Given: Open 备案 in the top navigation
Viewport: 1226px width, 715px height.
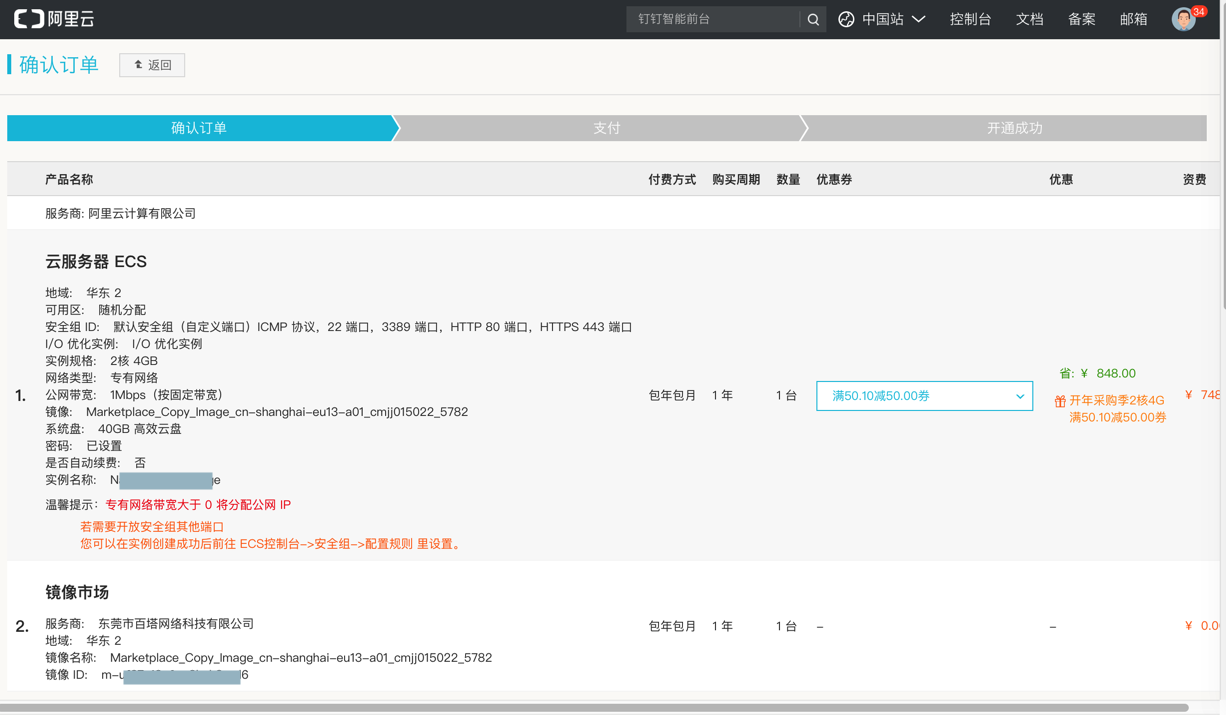Looking at the screenshot, I should [1081, 19].
